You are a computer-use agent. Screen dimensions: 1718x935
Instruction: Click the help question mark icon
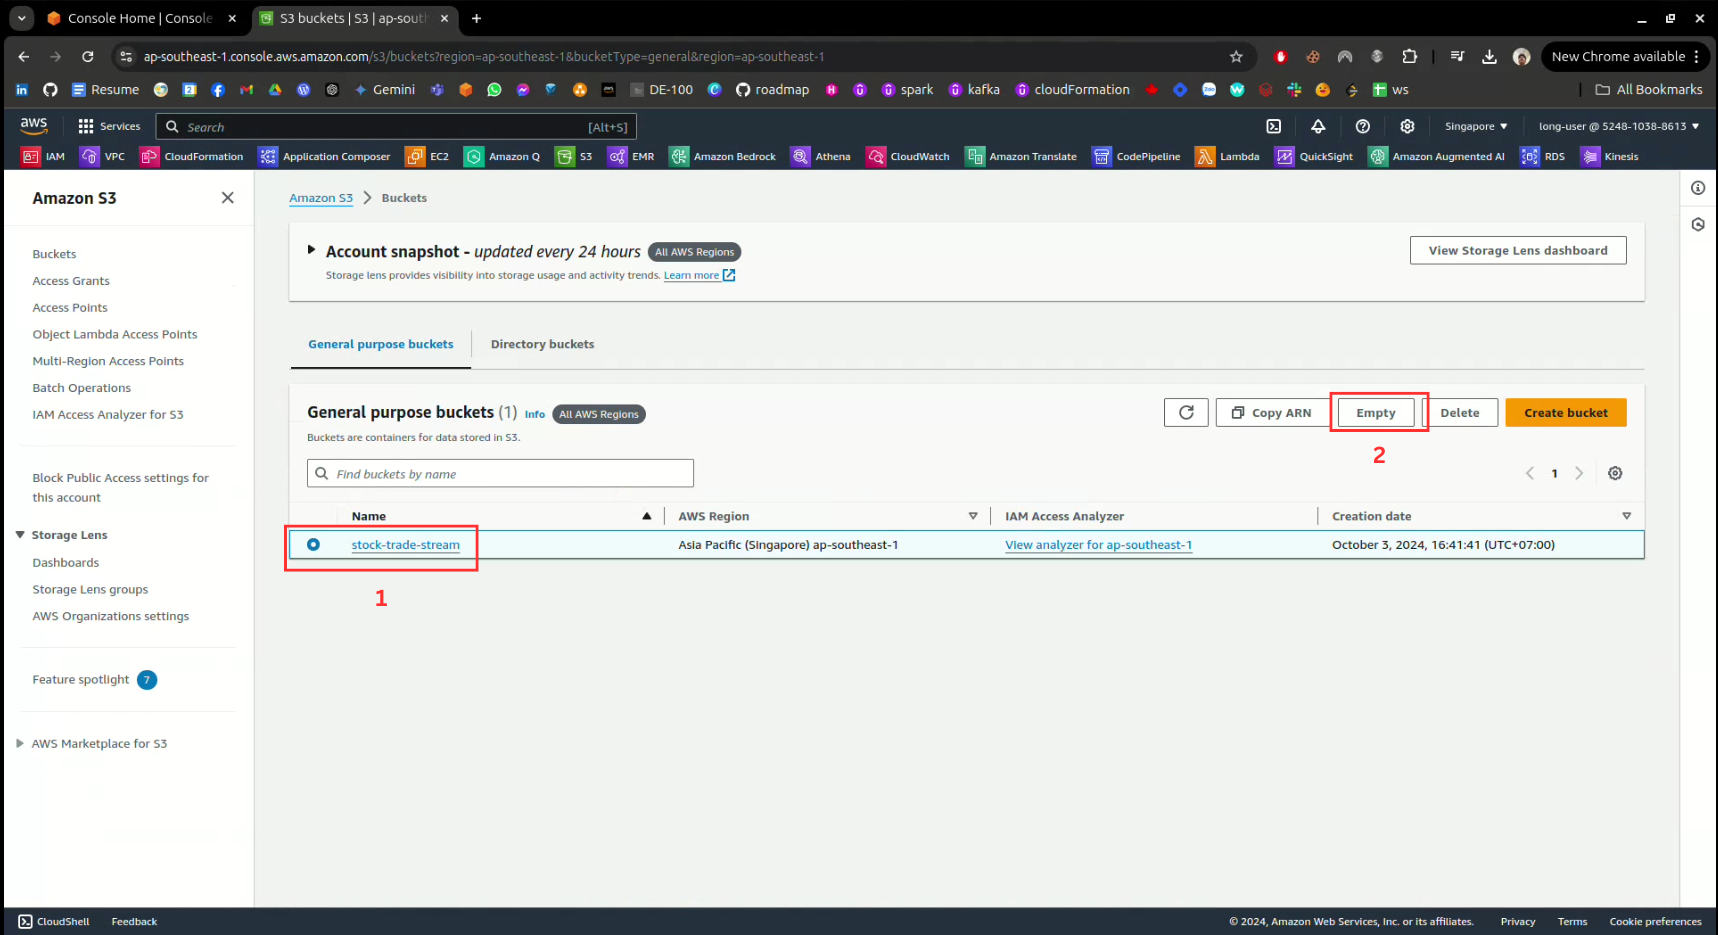[1362, 127]
